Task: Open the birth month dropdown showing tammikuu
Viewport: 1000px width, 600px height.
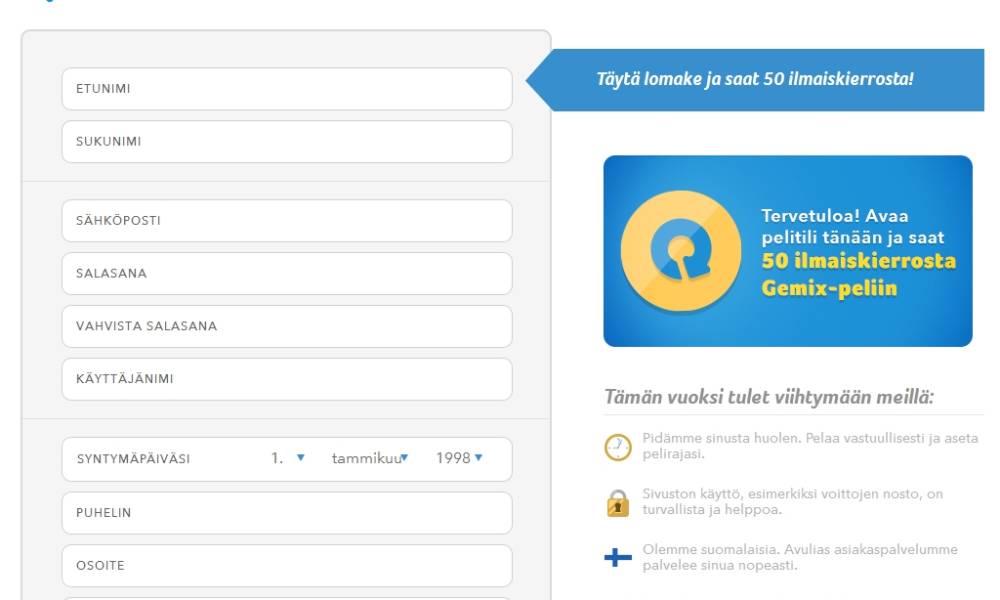Action: point(369,459)
